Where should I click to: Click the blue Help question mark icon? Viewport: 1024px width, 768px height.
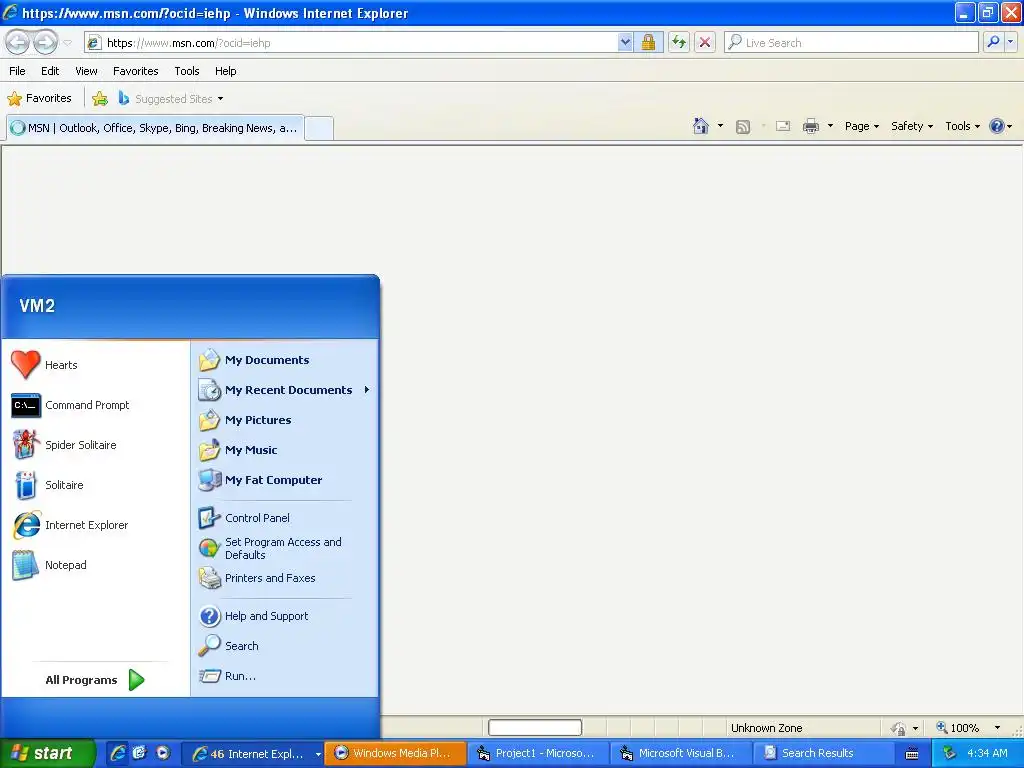point(997,126)
